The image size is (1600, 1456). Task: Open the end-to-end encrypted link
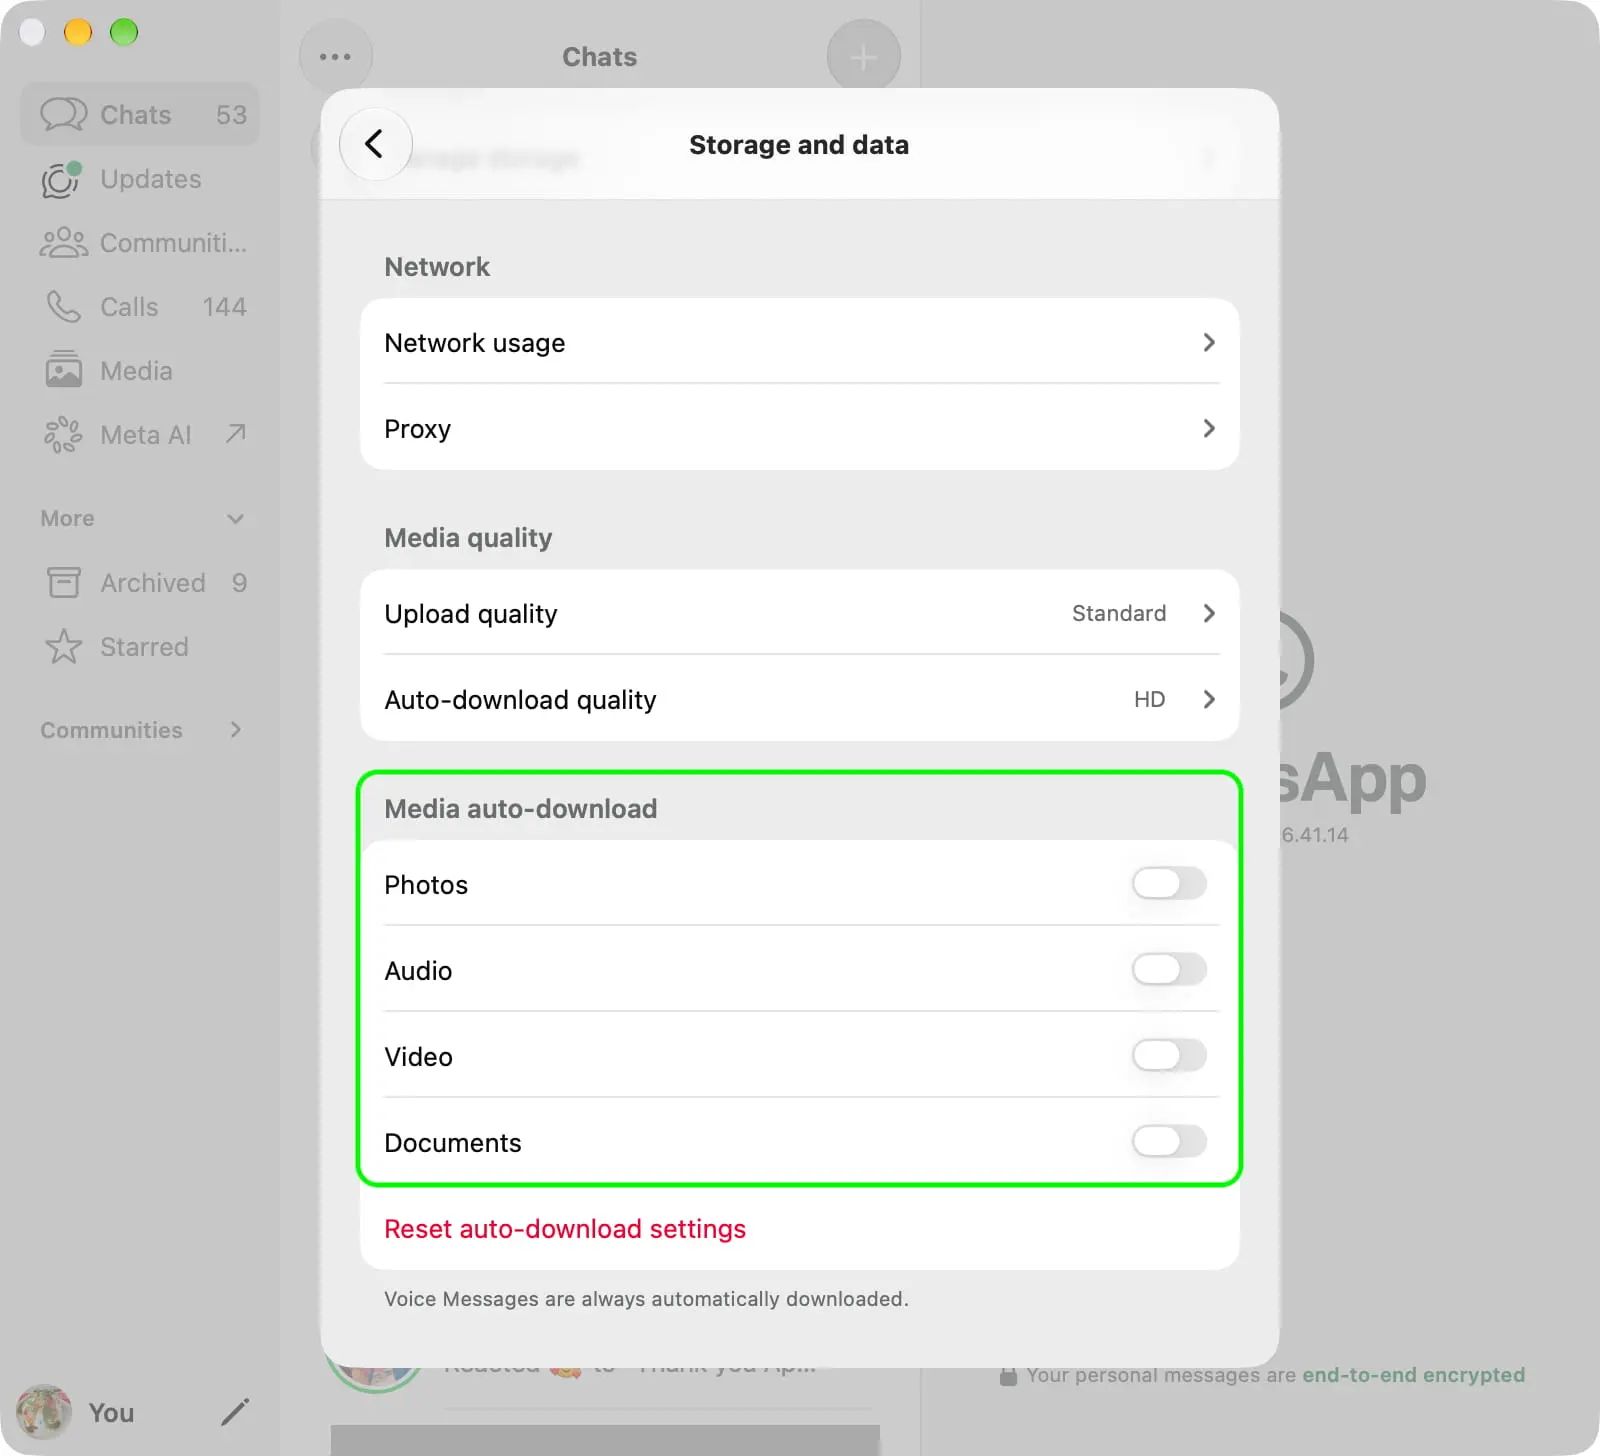point(1414,1375)
